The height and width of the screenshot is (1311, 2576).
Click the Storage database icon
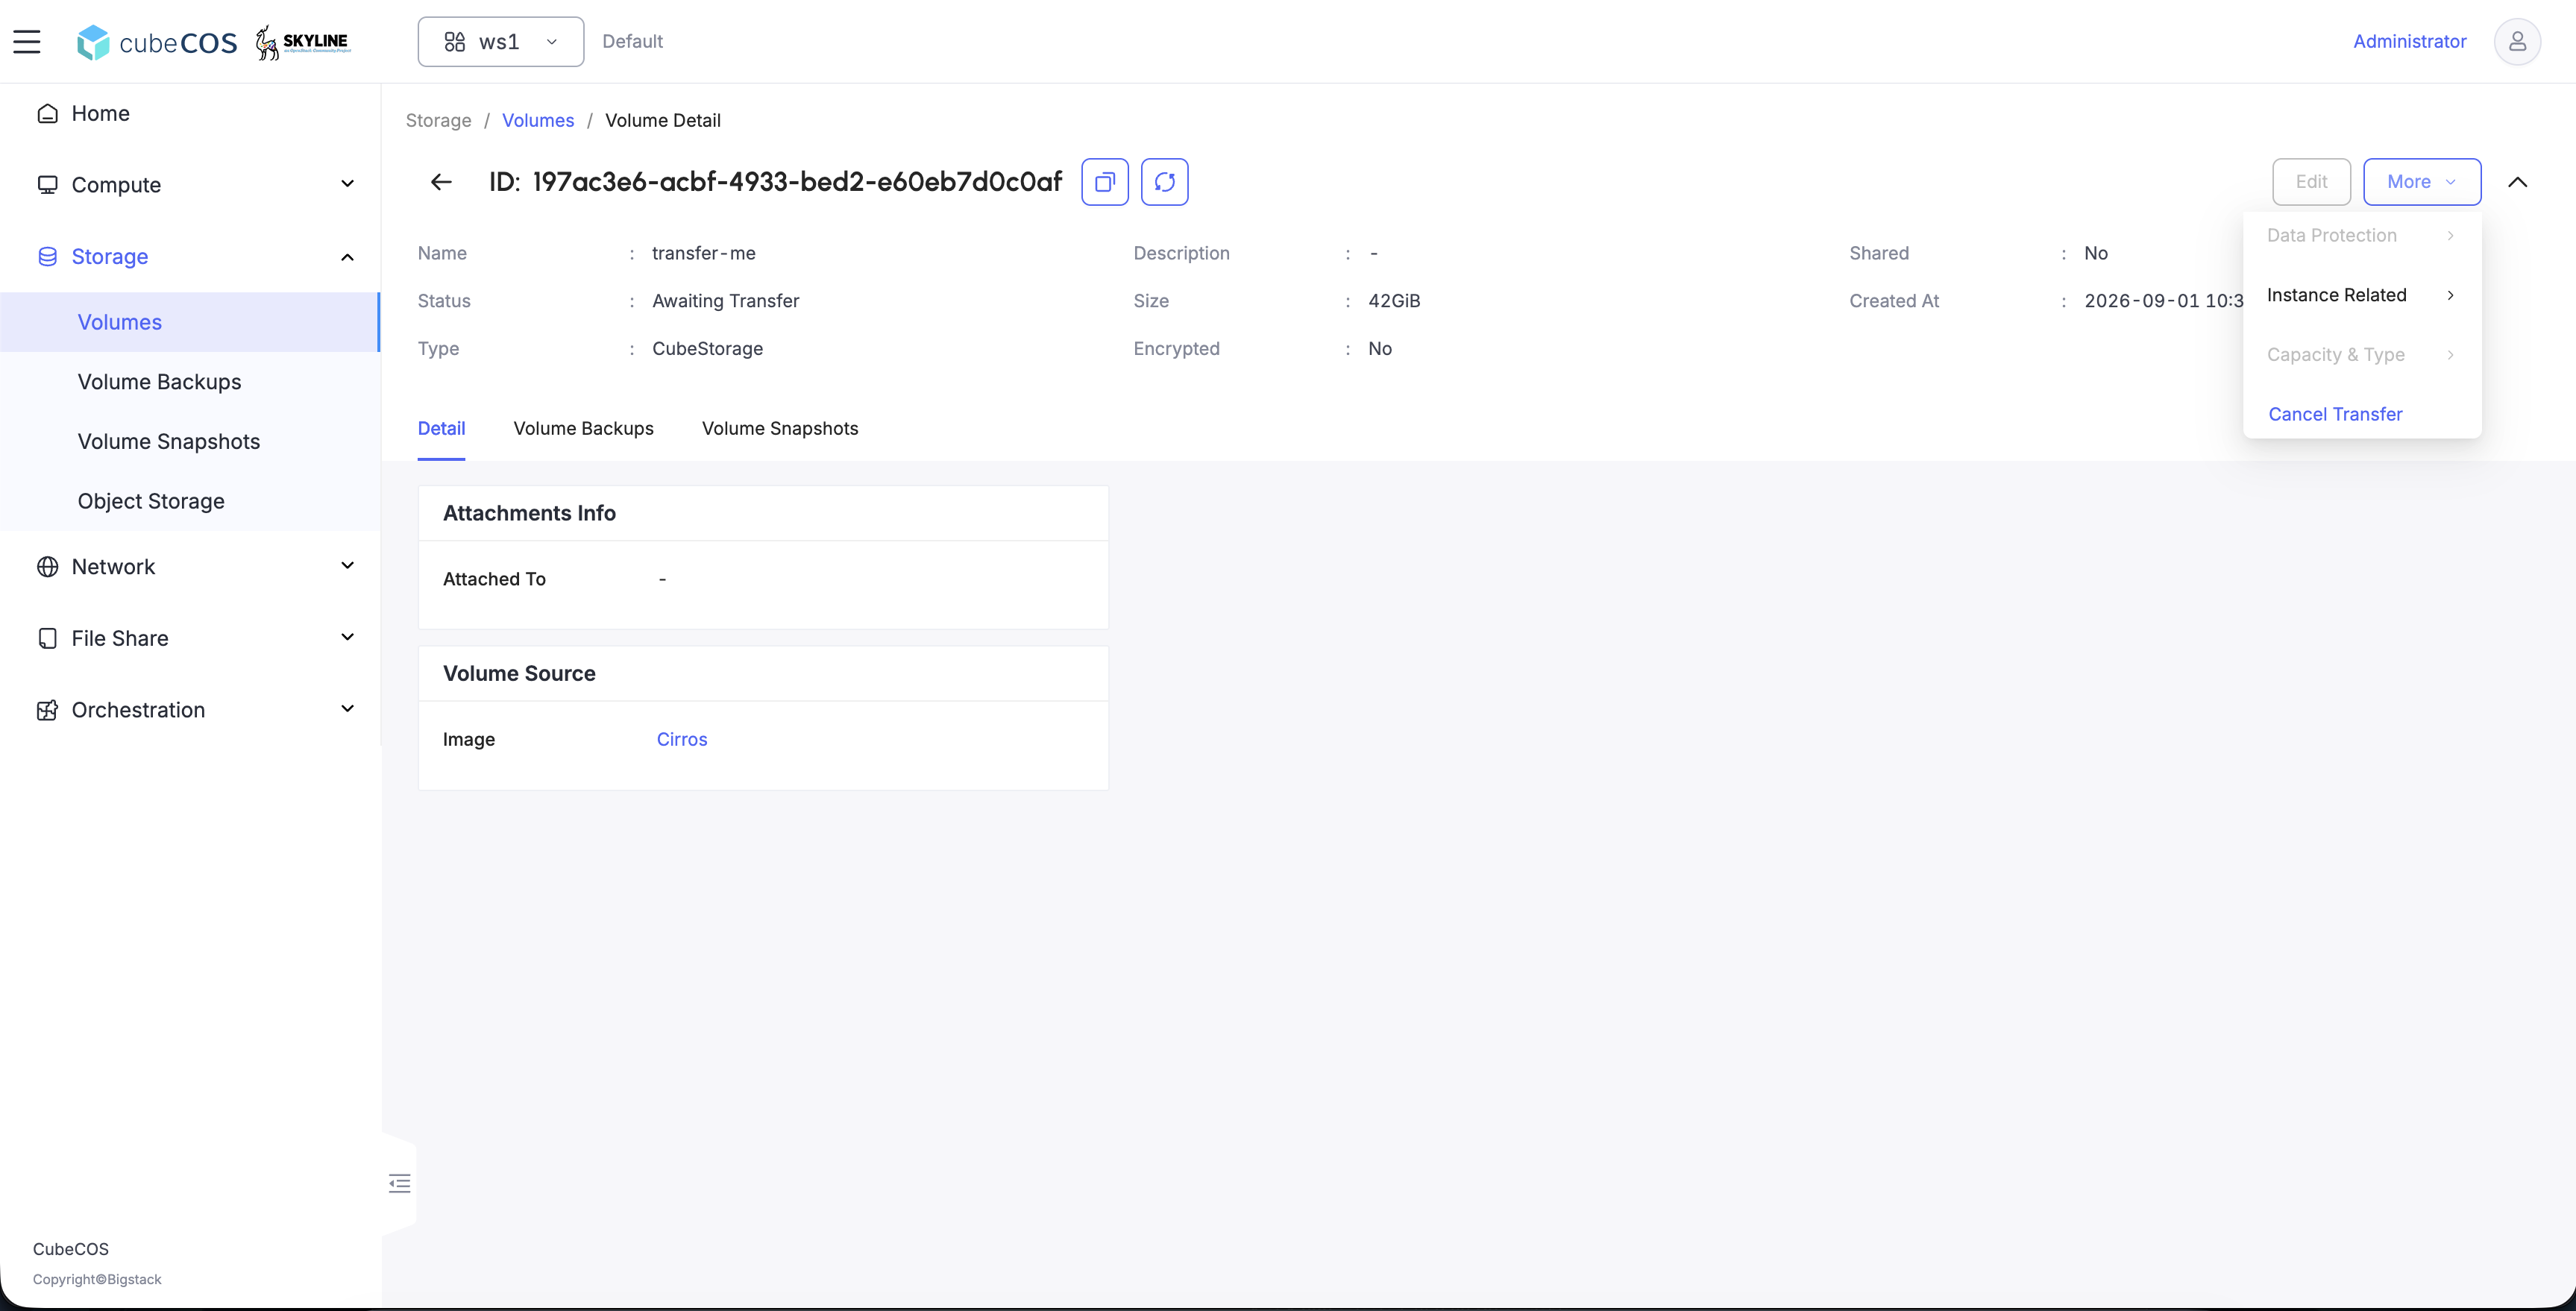(x=47, y=257)
